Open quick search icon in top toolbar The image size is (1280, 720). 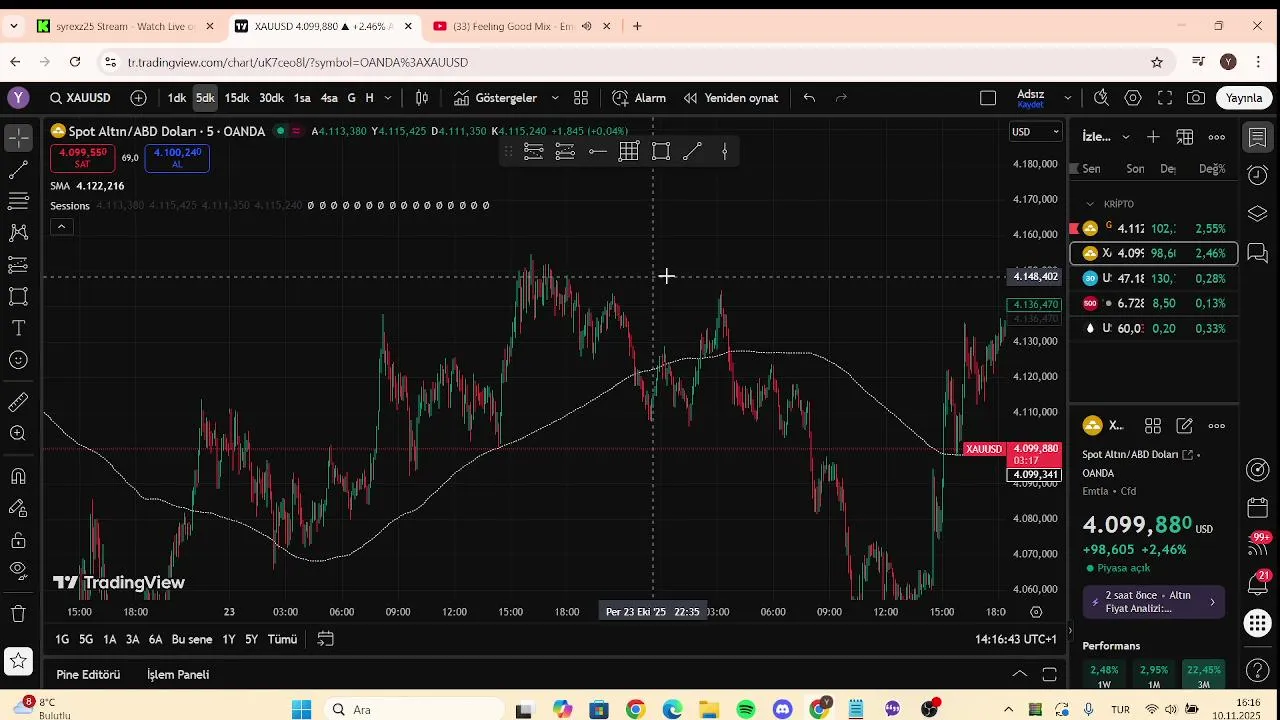coord(1101,98)
